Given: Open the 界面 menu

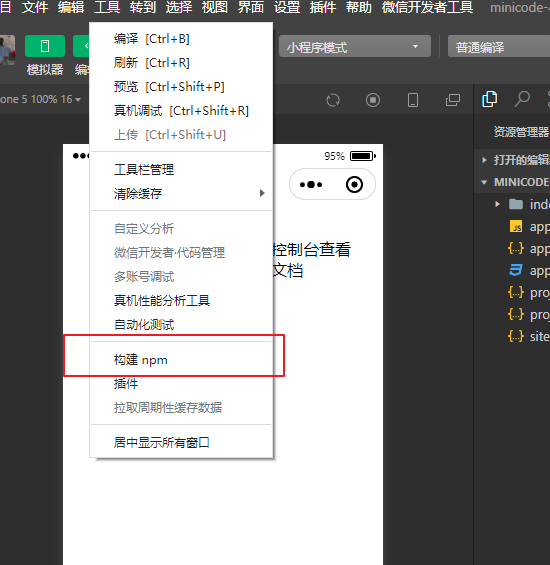Looking at the screenshot, I should click(251, 7).
